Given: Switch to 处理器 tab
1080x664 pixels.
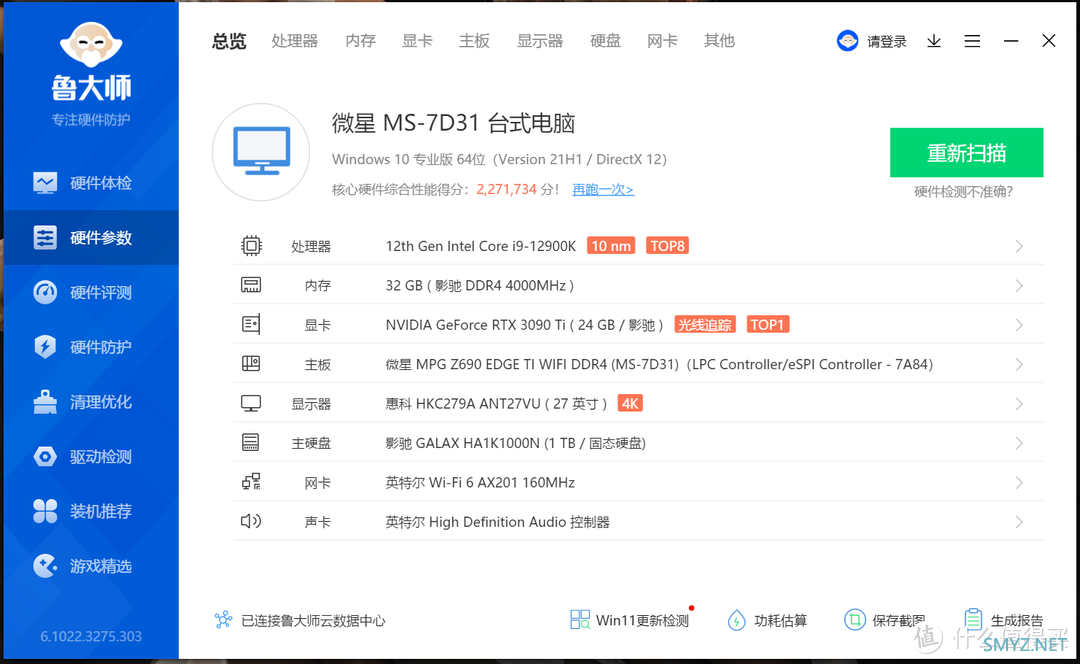Looking at the screenshot, I should coord(295,41).
